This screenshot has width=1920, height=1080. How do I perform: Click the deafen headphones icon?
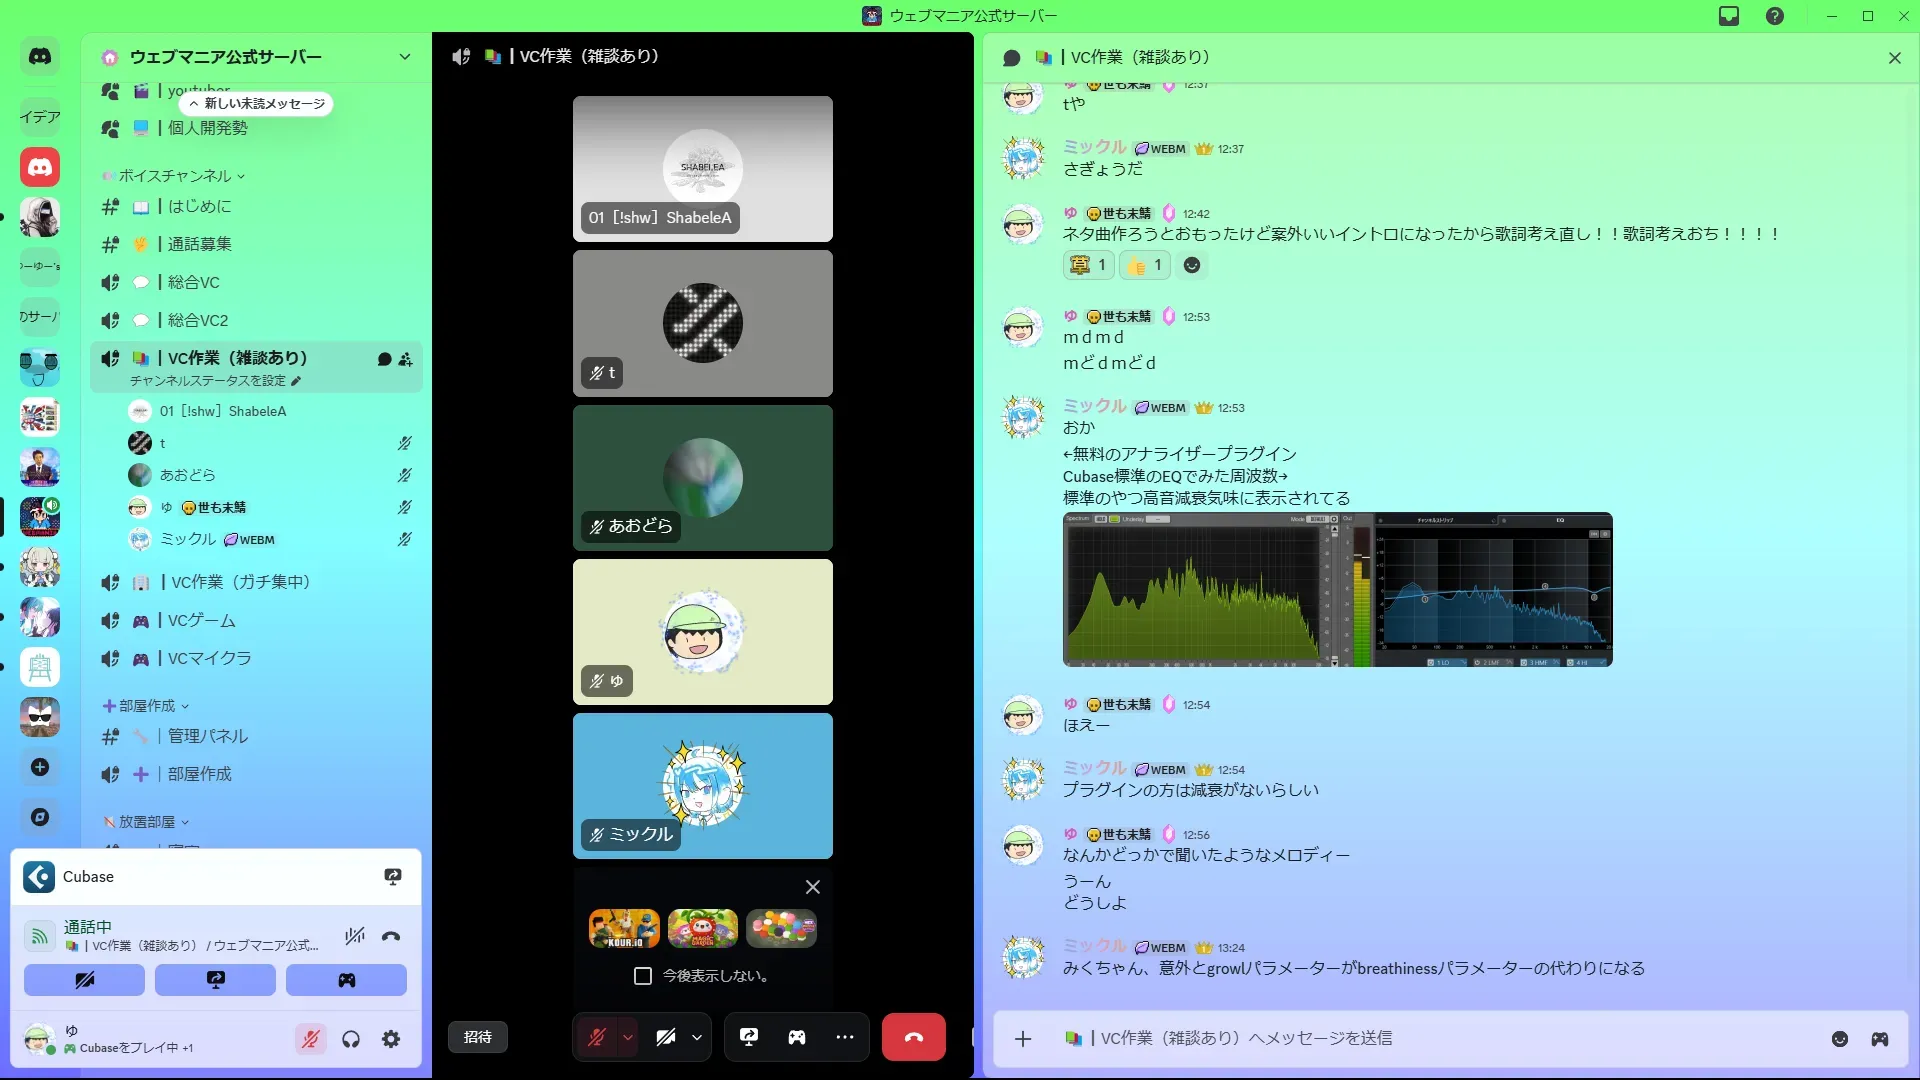click(x=351, y=1040)
